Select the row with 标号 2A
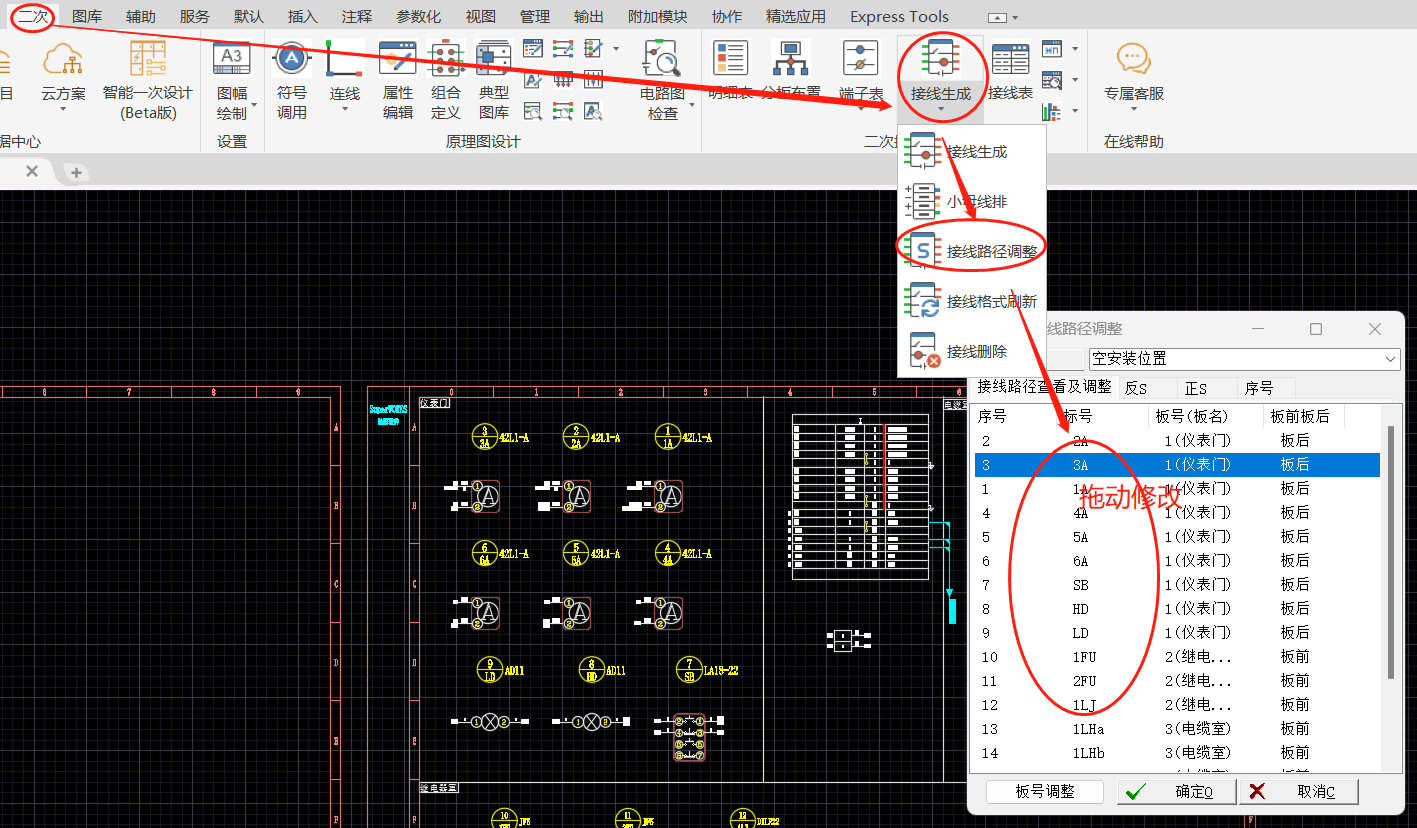 [x=1177, y=441]
